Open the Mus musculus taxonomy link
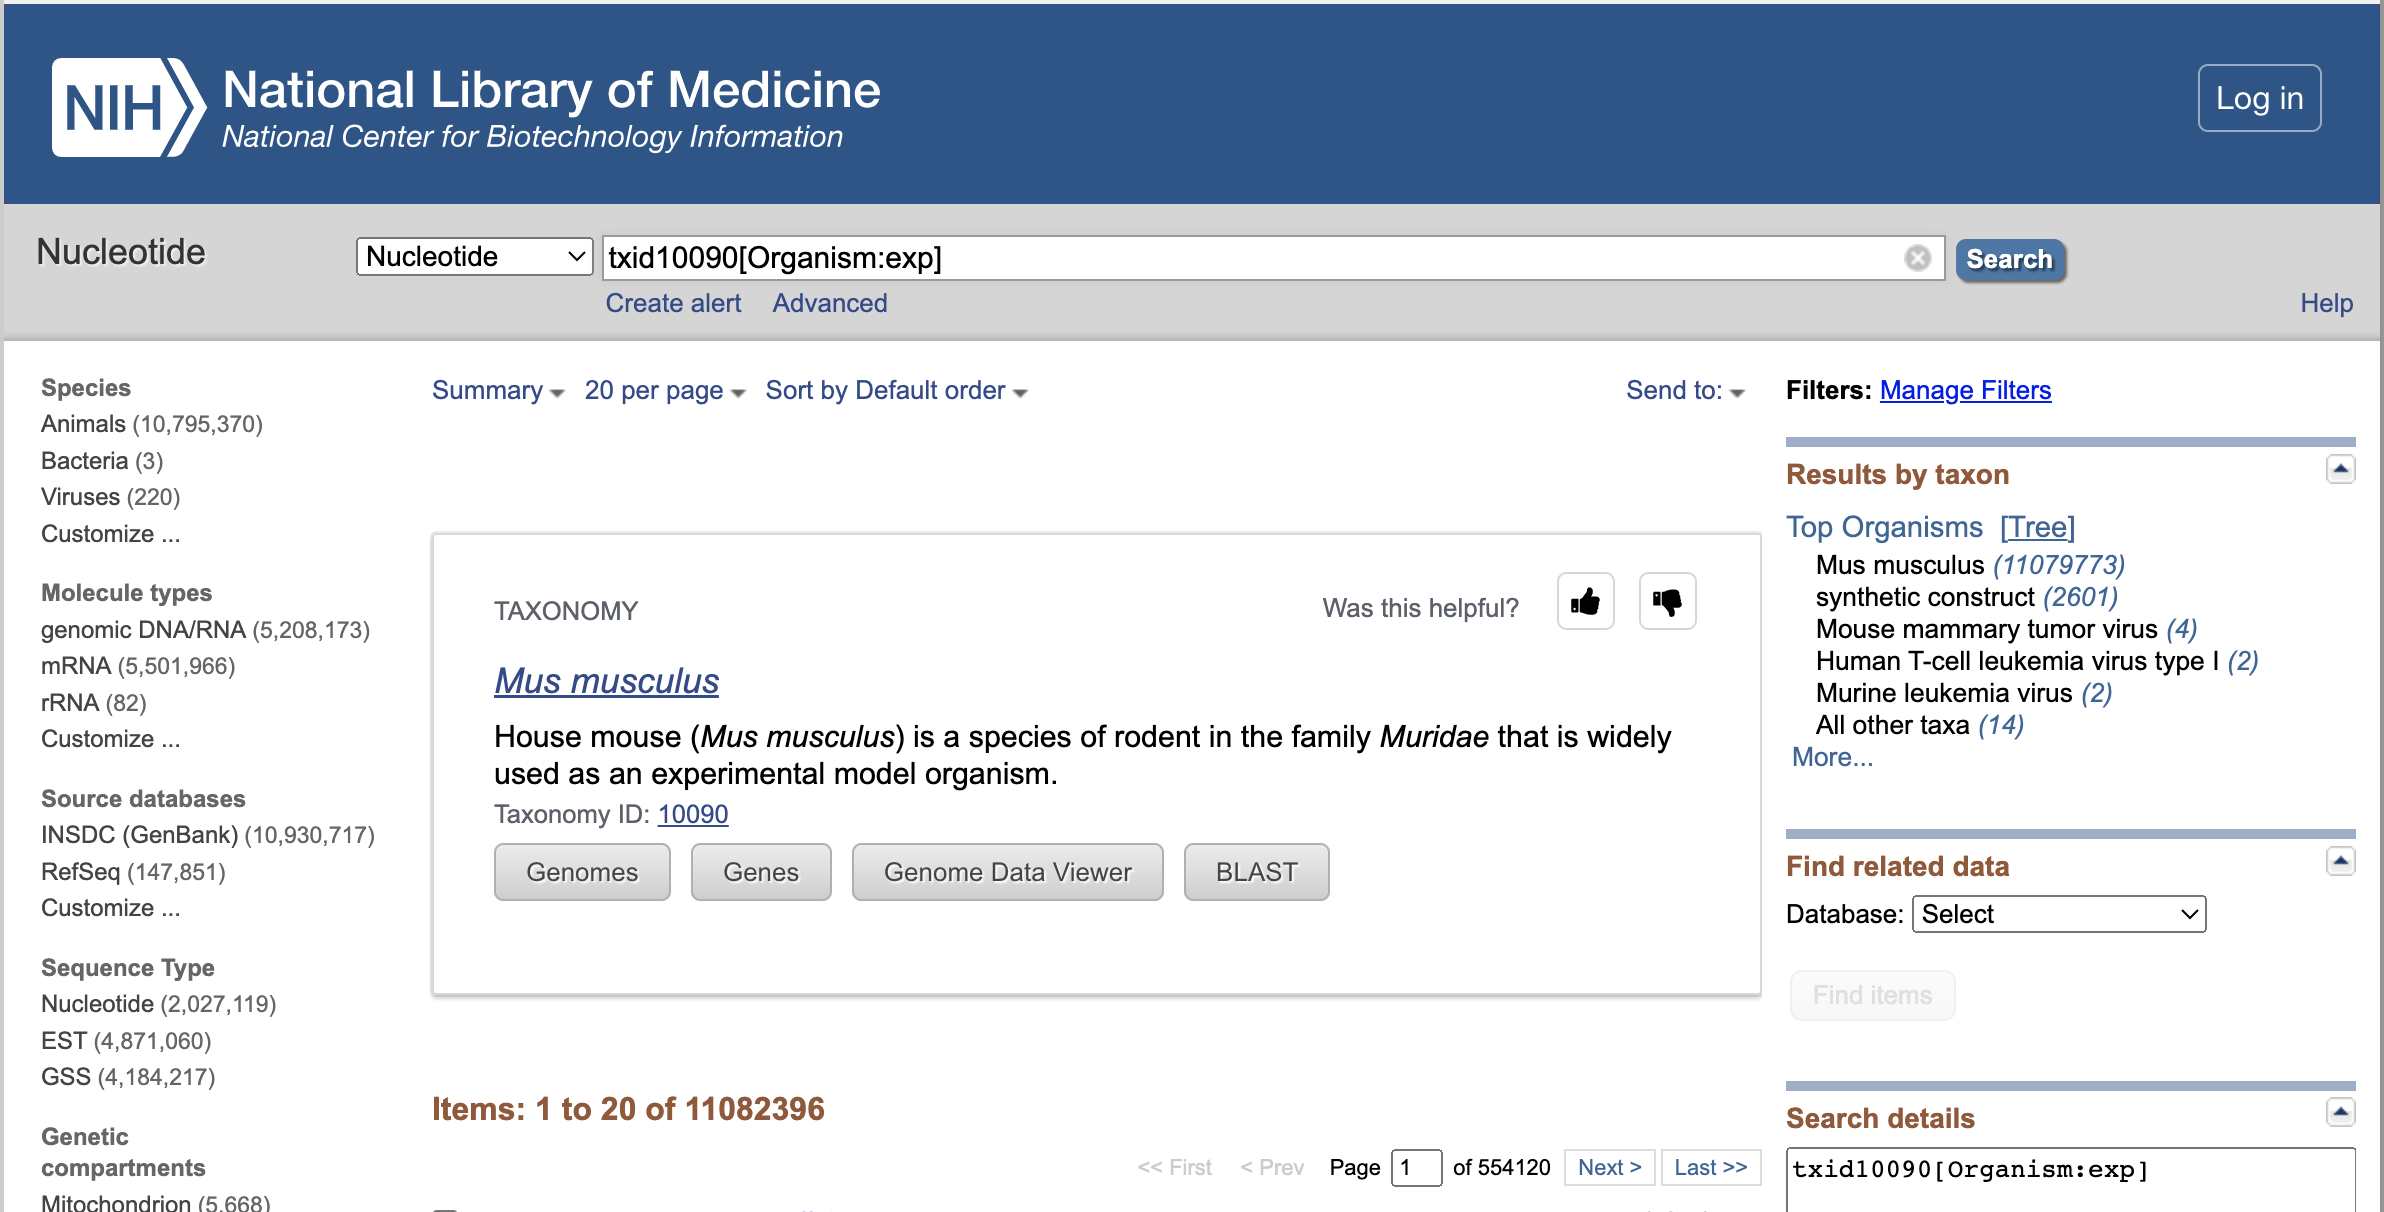Image resolution: width=2384 pixels, height=1212 pixels. pos(606,681)
